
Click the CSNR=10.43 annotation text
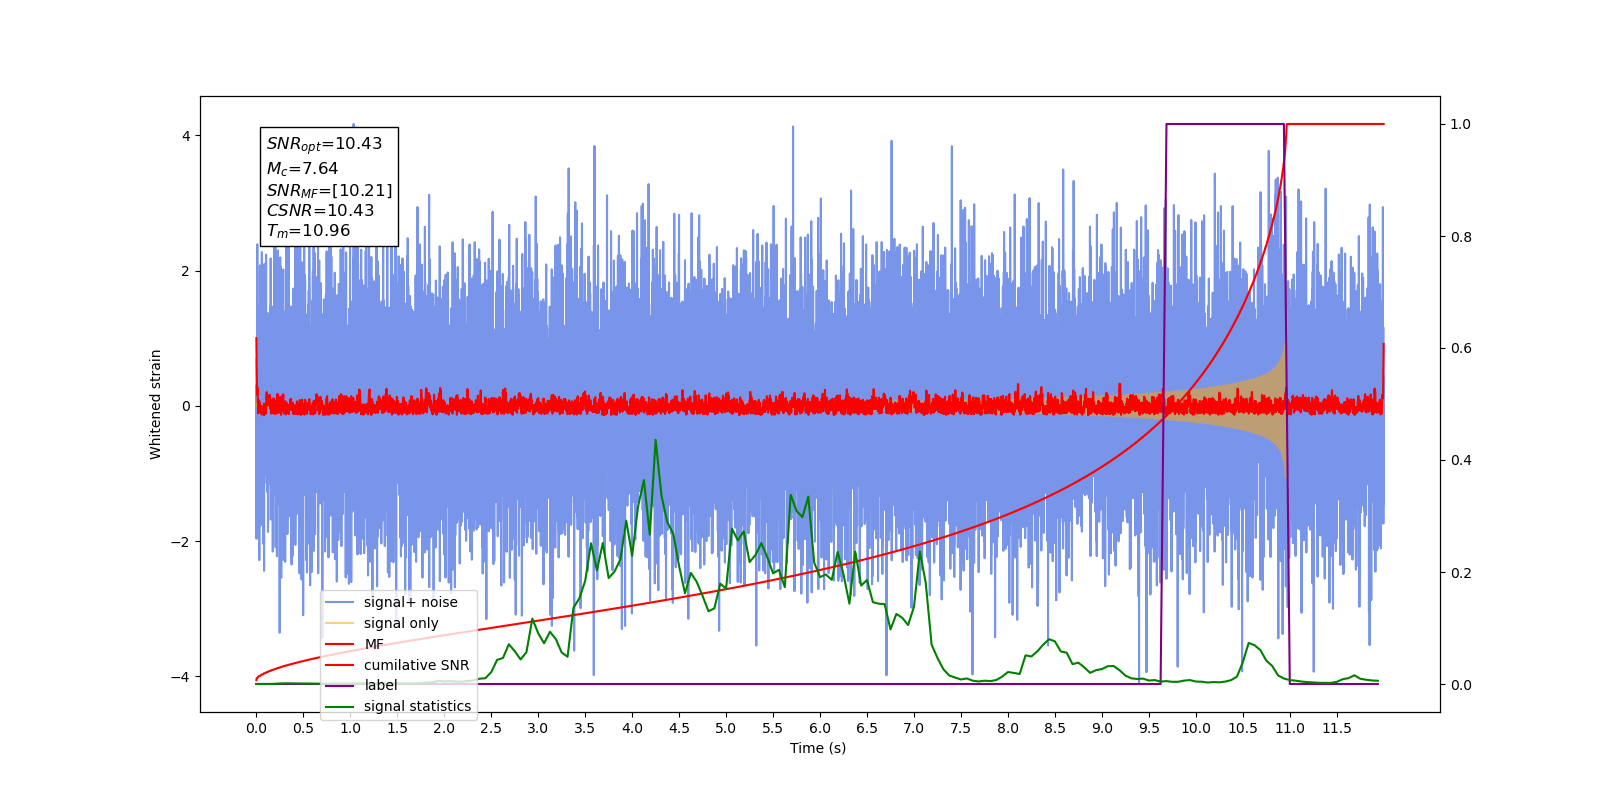(x=320, y=211)
